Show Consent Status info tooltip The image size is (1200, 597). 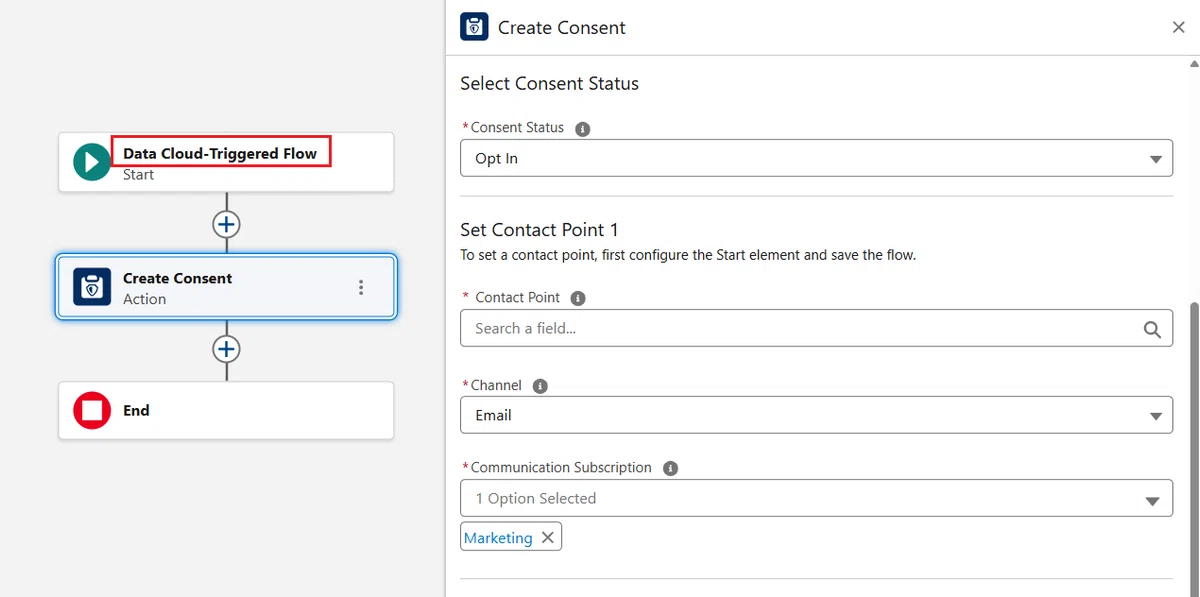pyautogui.click(x=583, y=129)
